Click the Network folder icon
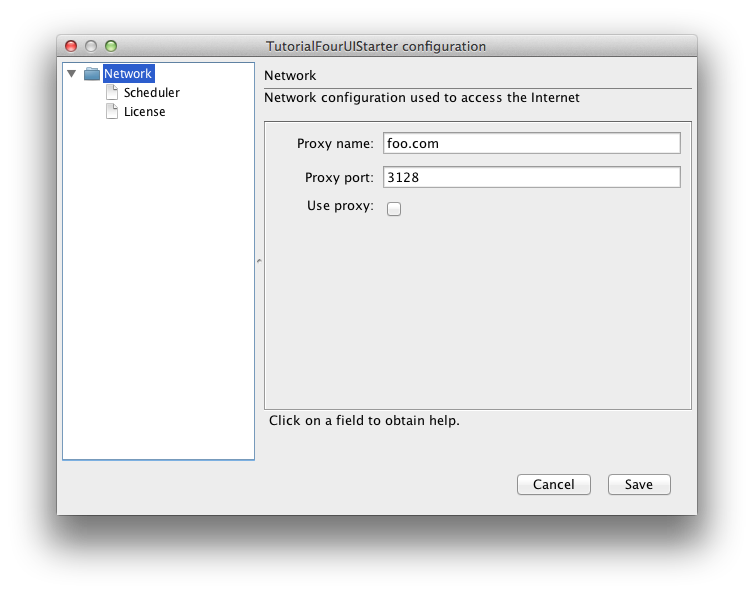Viewport: 754px width, 594px height. point(91,74)
